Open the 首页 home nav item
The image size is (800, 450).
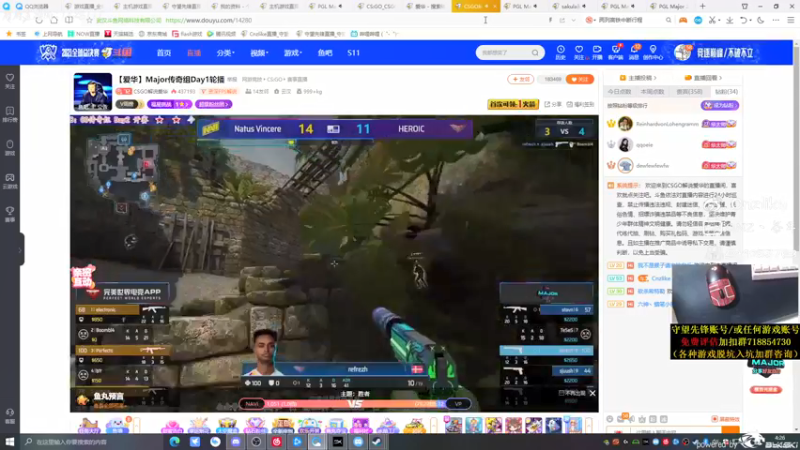164,53
